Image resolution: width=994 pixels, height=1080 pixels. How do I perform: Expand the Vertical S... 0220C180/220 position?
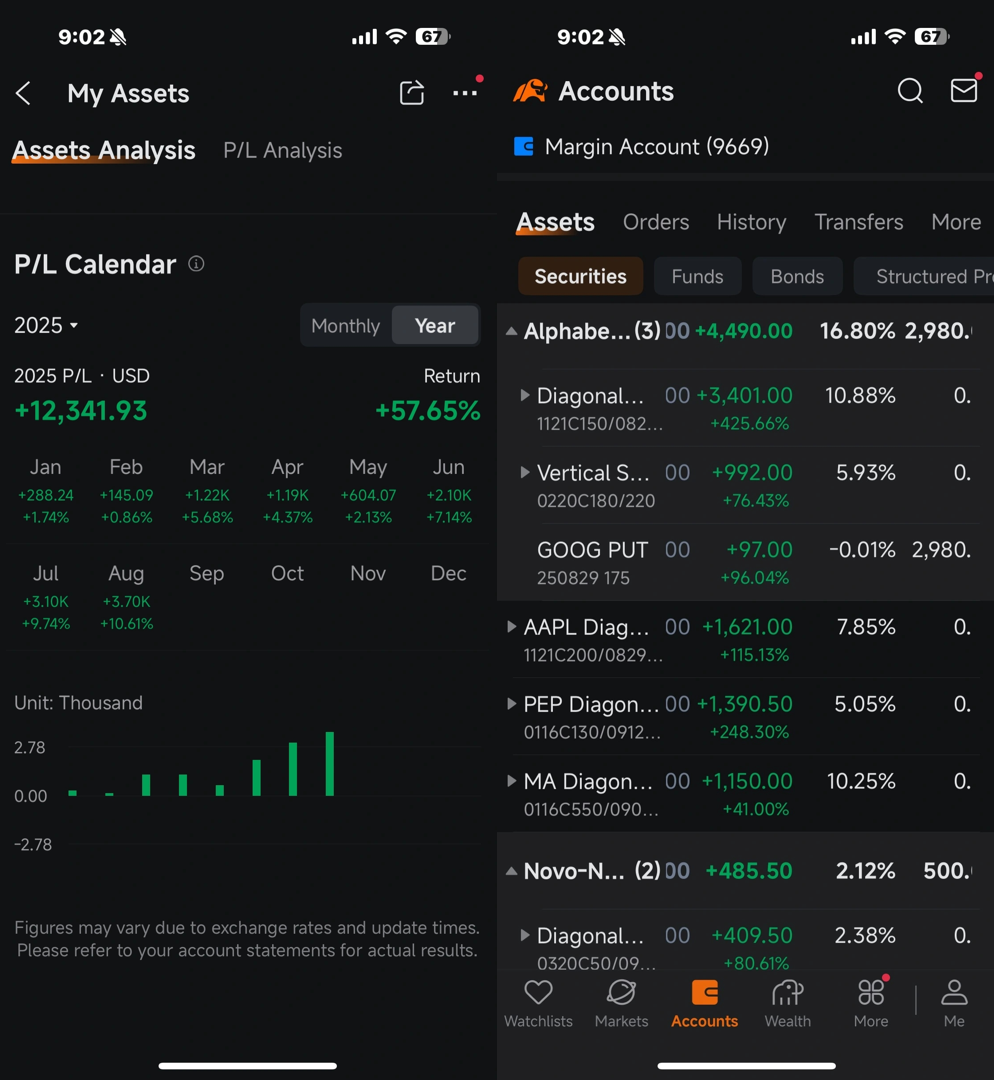525,472
